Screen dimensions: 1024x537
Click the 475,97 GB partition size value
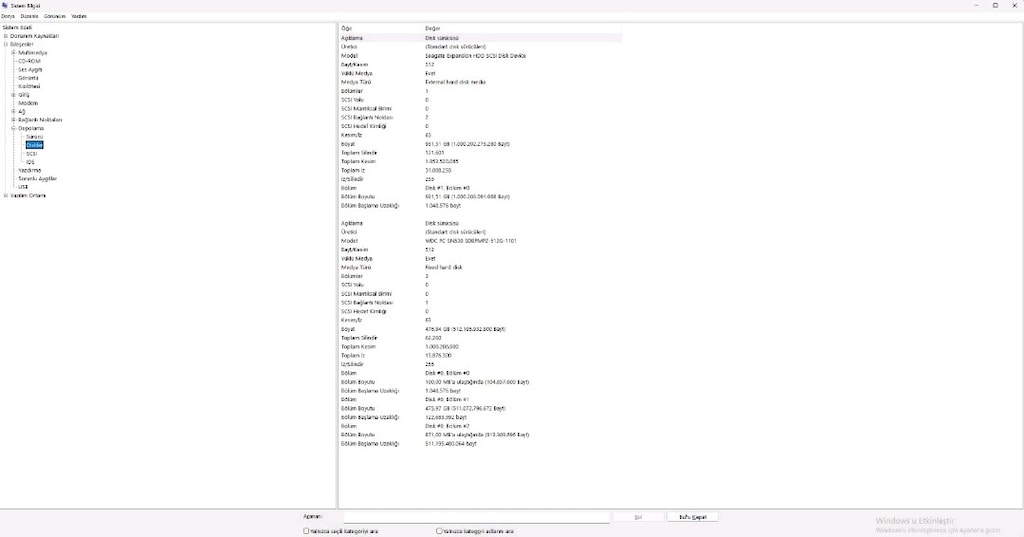[x=466, y=408]
